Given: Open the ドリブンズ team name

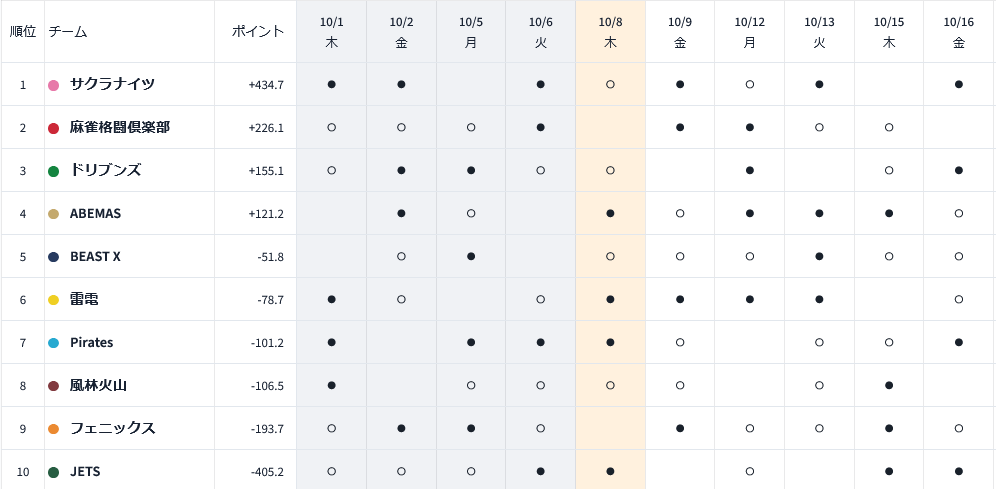Looking at the screenshot, I should click(x=105, y=170).
